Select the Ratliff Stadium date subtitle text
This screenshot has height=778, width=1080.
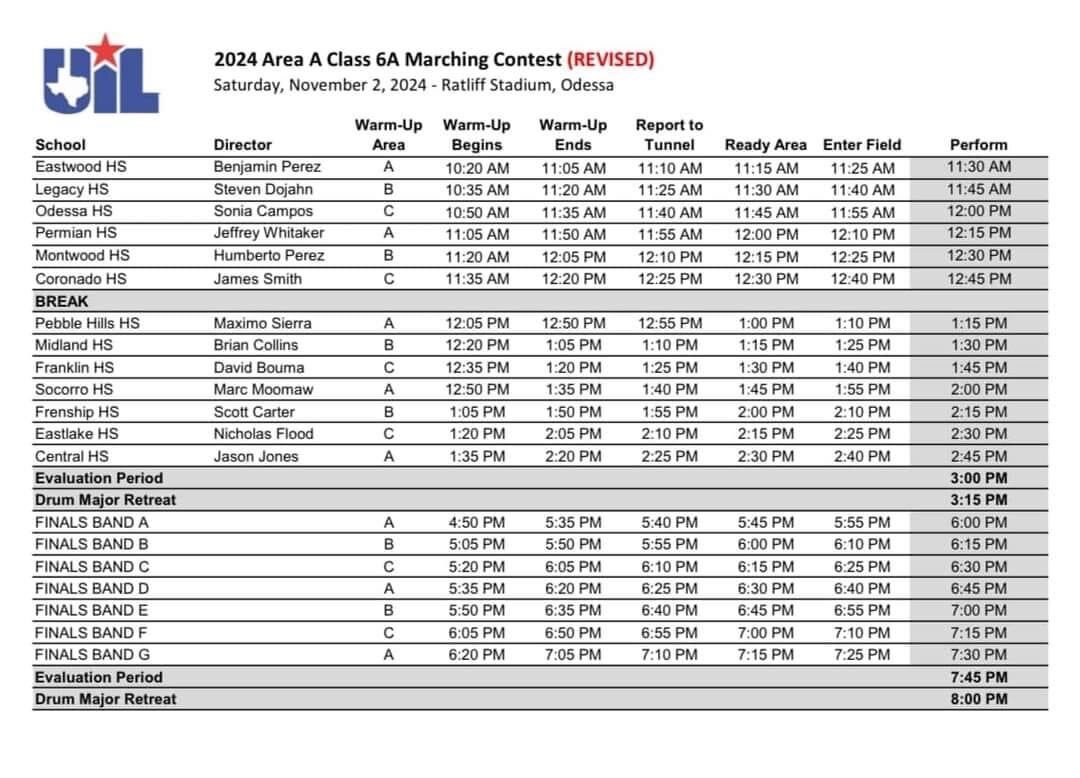click(413, 85)
